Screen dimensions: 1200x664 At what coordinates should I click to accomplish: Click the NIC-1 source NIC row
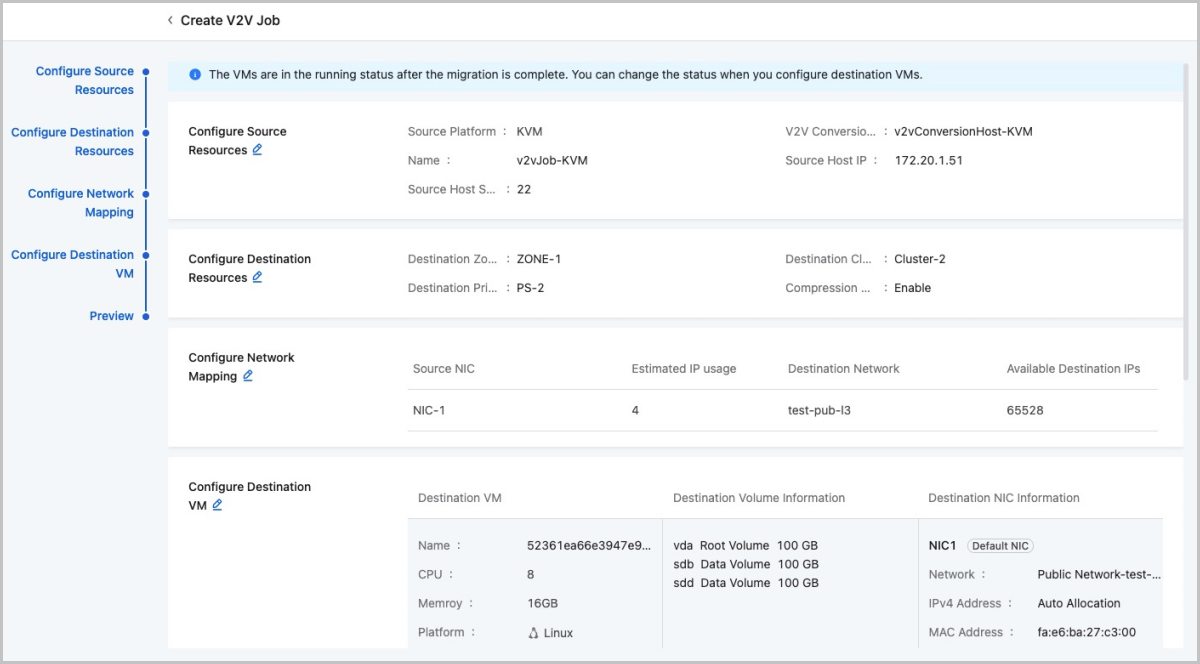pyautogui.click(x=429, y=410)
